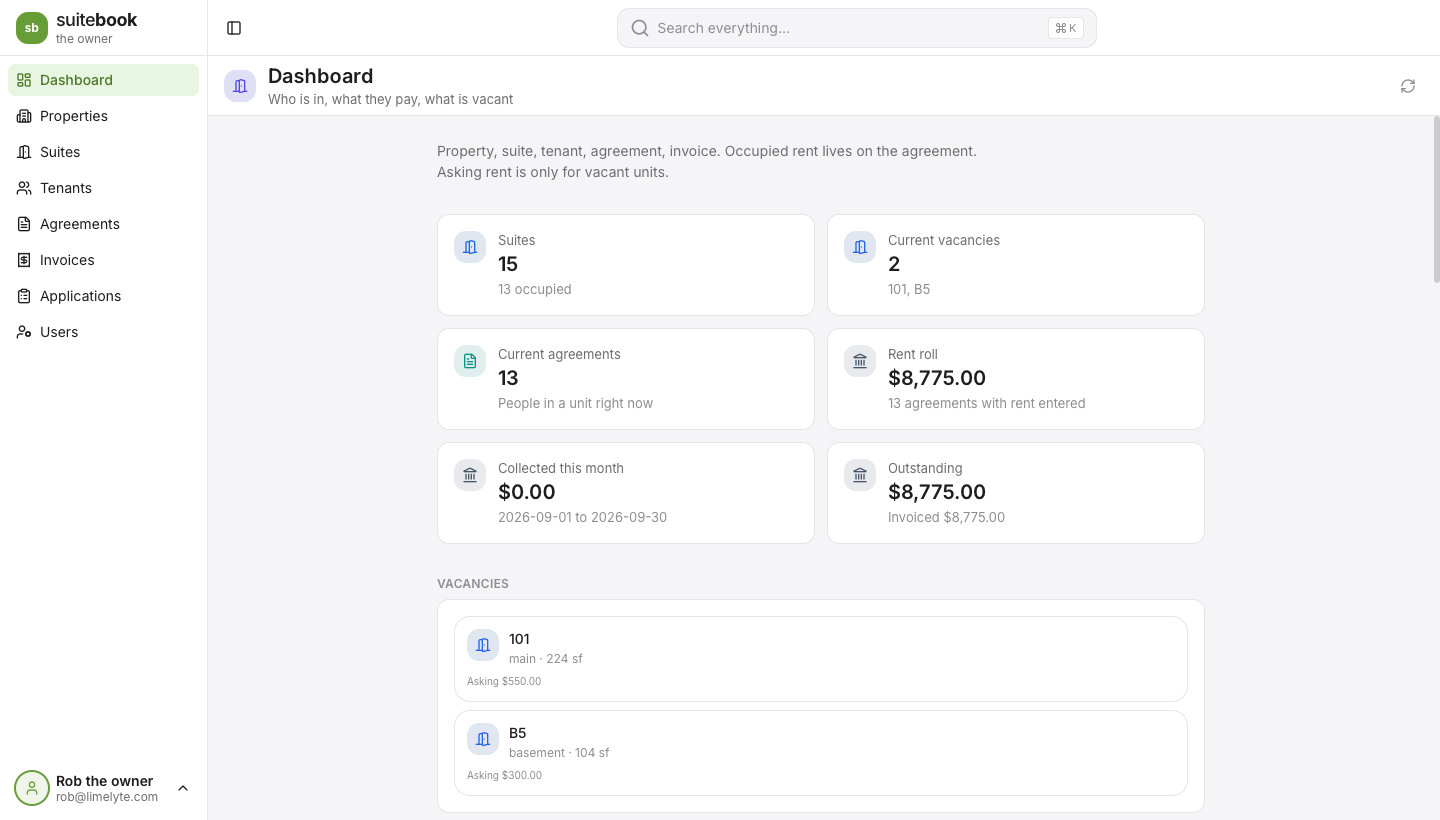
Task: Open the Current vacancies card
Action: 1016,265
